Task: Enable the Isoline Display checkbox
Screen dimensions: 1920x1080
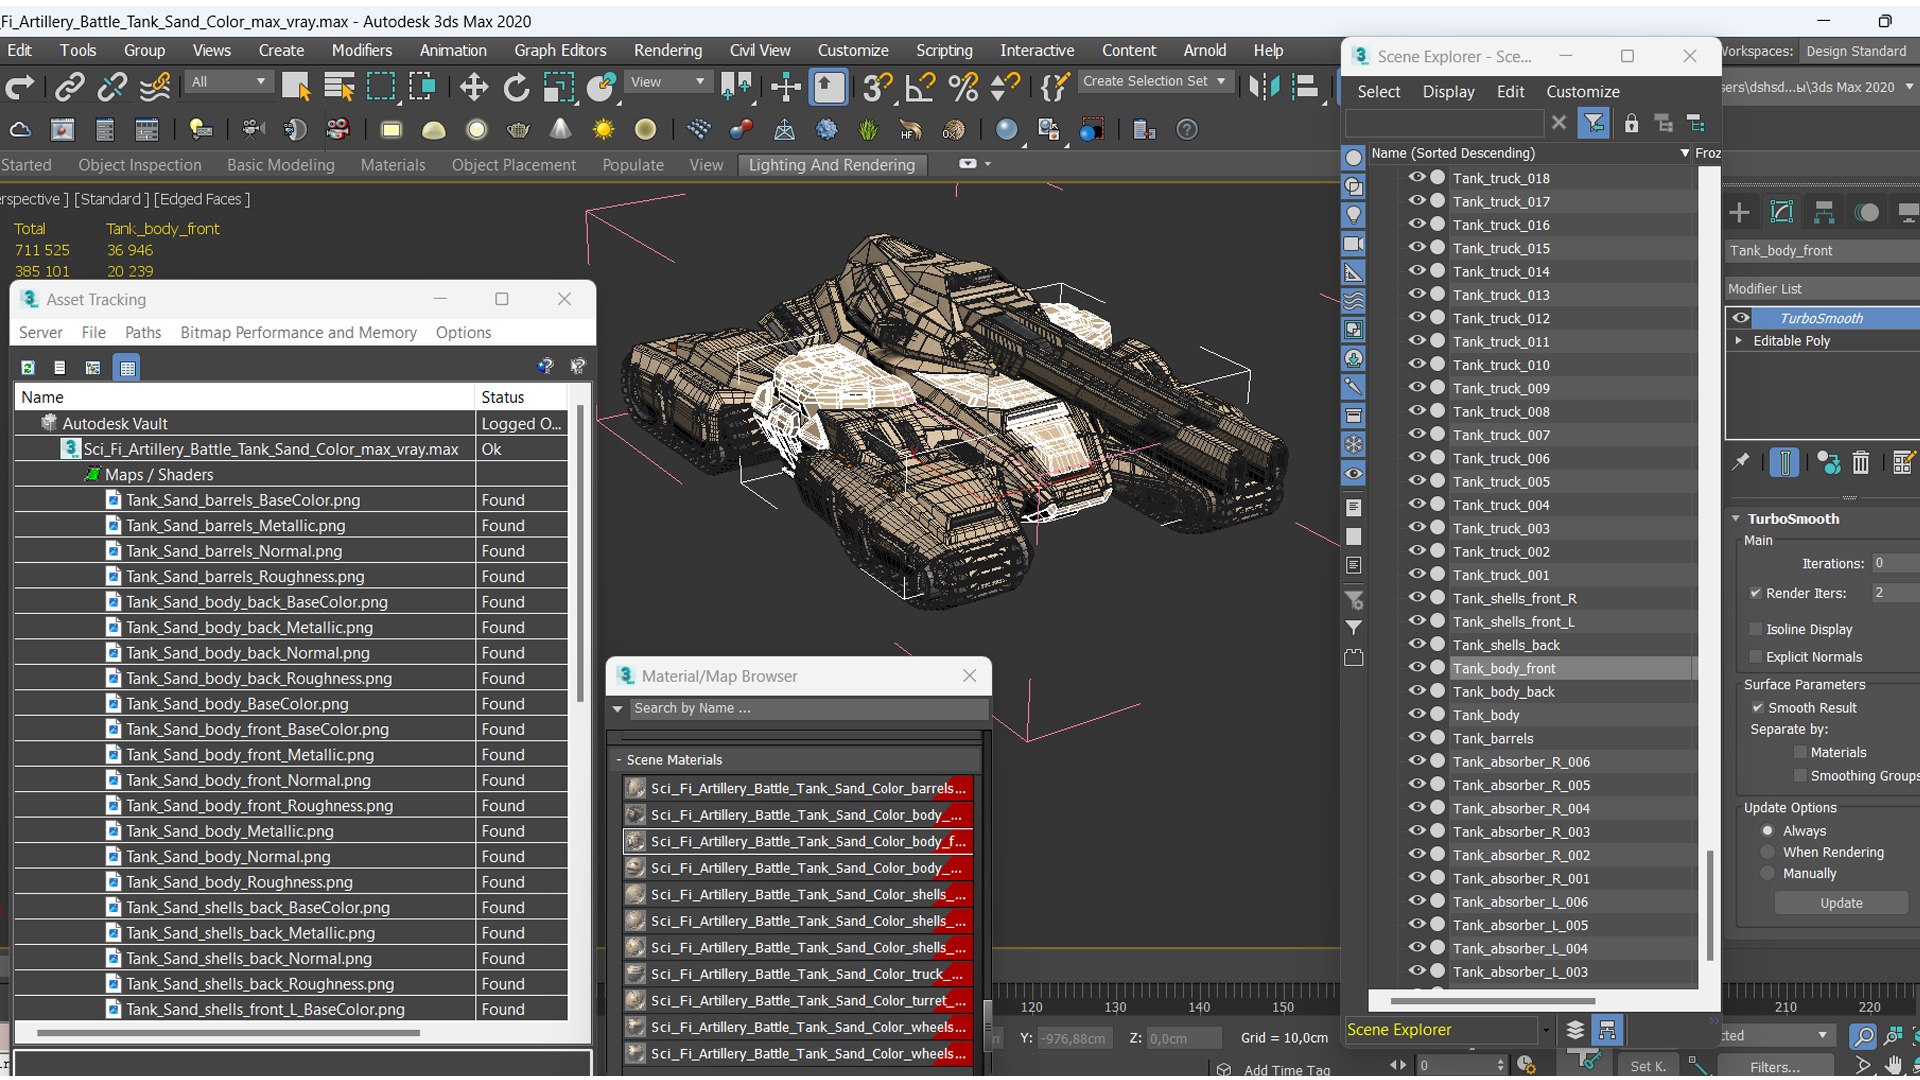Action: [1755, 629]
